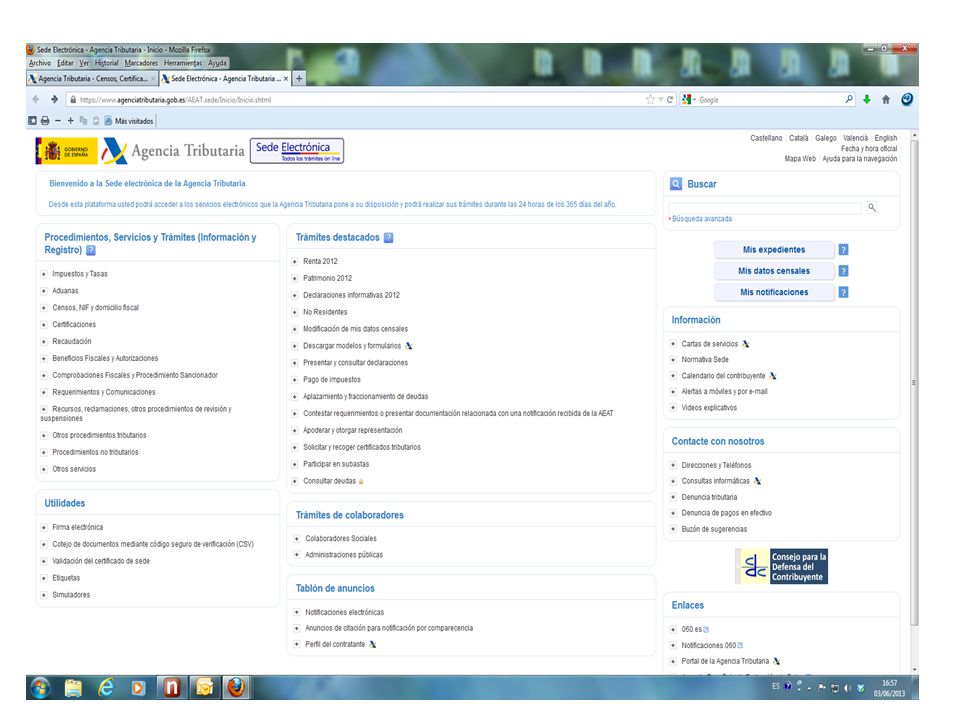Switch to Agencia Tributaria - Censos, Certifica... tab
The height and width of the screenshot is (720, 960).
92,78
